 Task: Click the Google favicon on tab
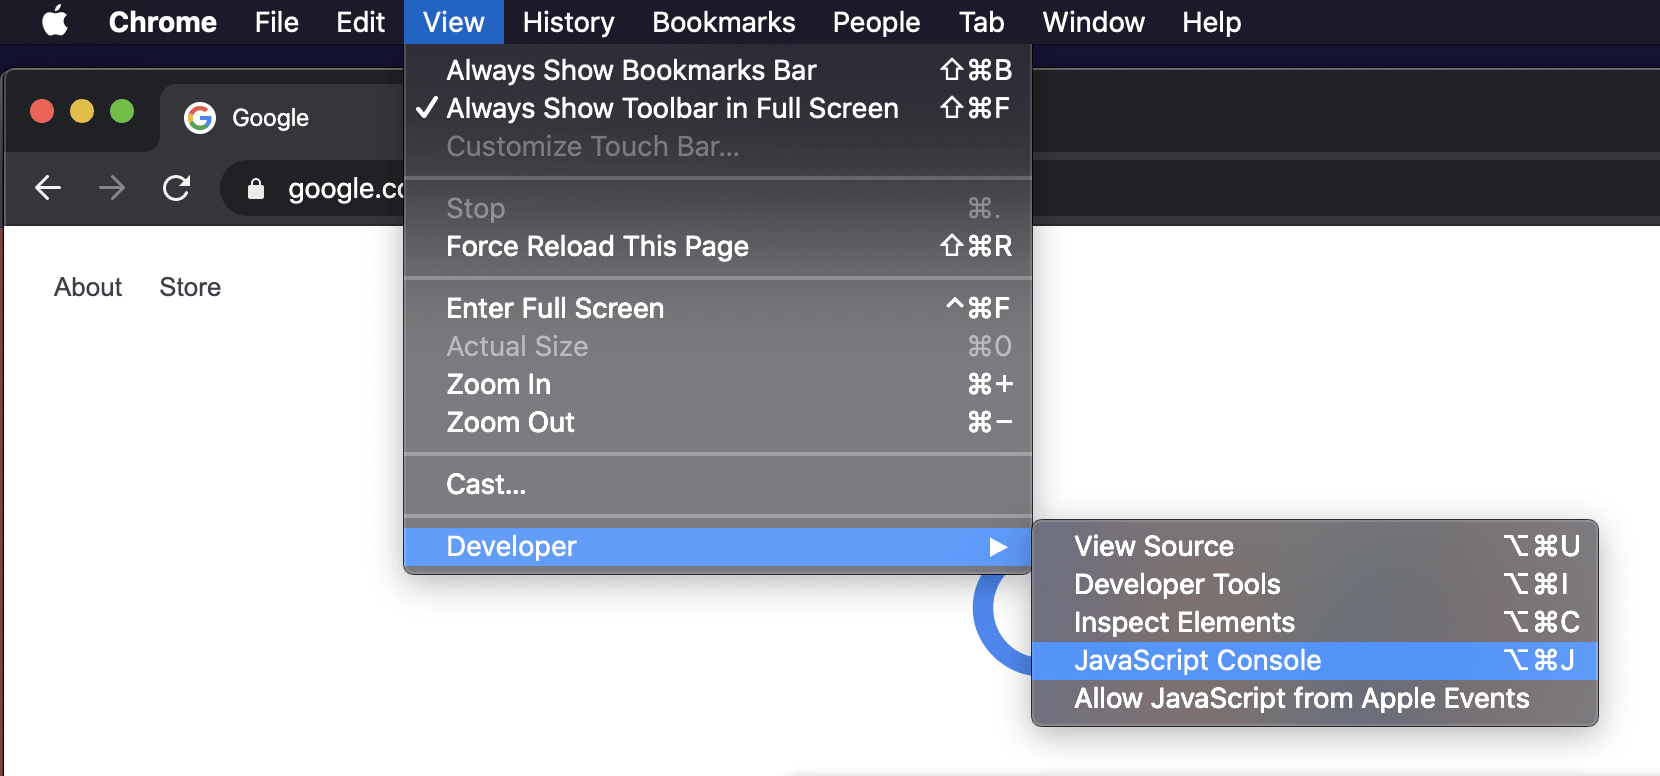(200, 118)
